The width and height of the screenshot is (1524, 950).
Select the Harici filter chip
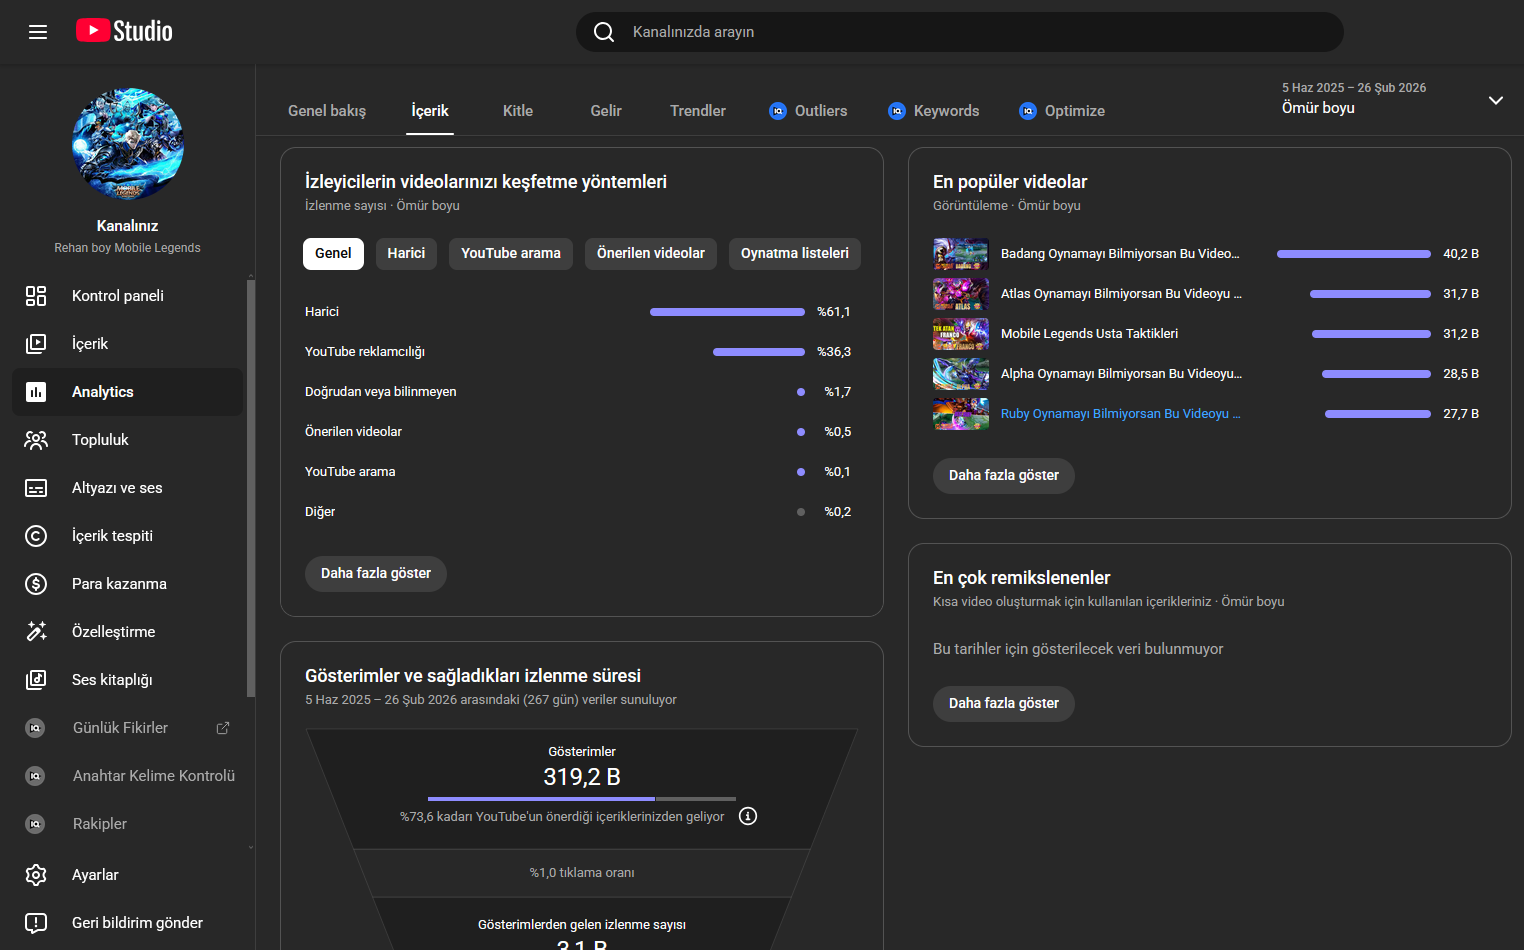(406, 254)
